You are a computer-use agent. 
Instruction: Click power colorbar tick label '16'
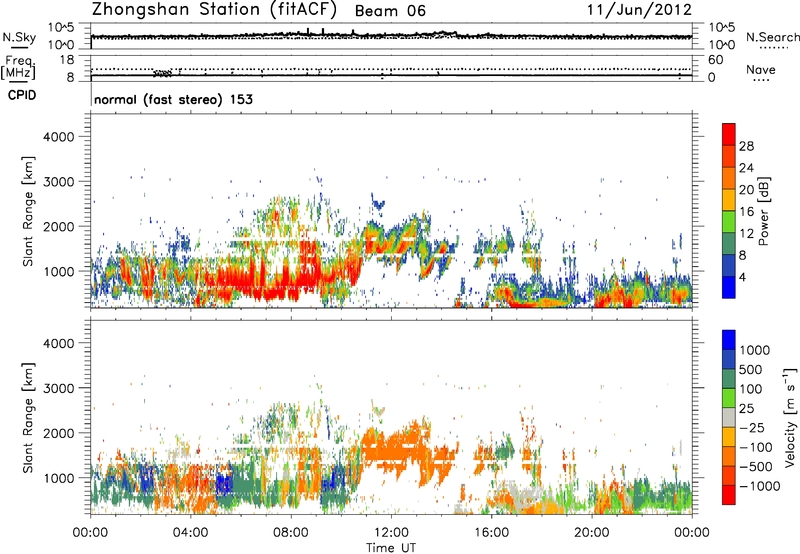pos(746,212)
